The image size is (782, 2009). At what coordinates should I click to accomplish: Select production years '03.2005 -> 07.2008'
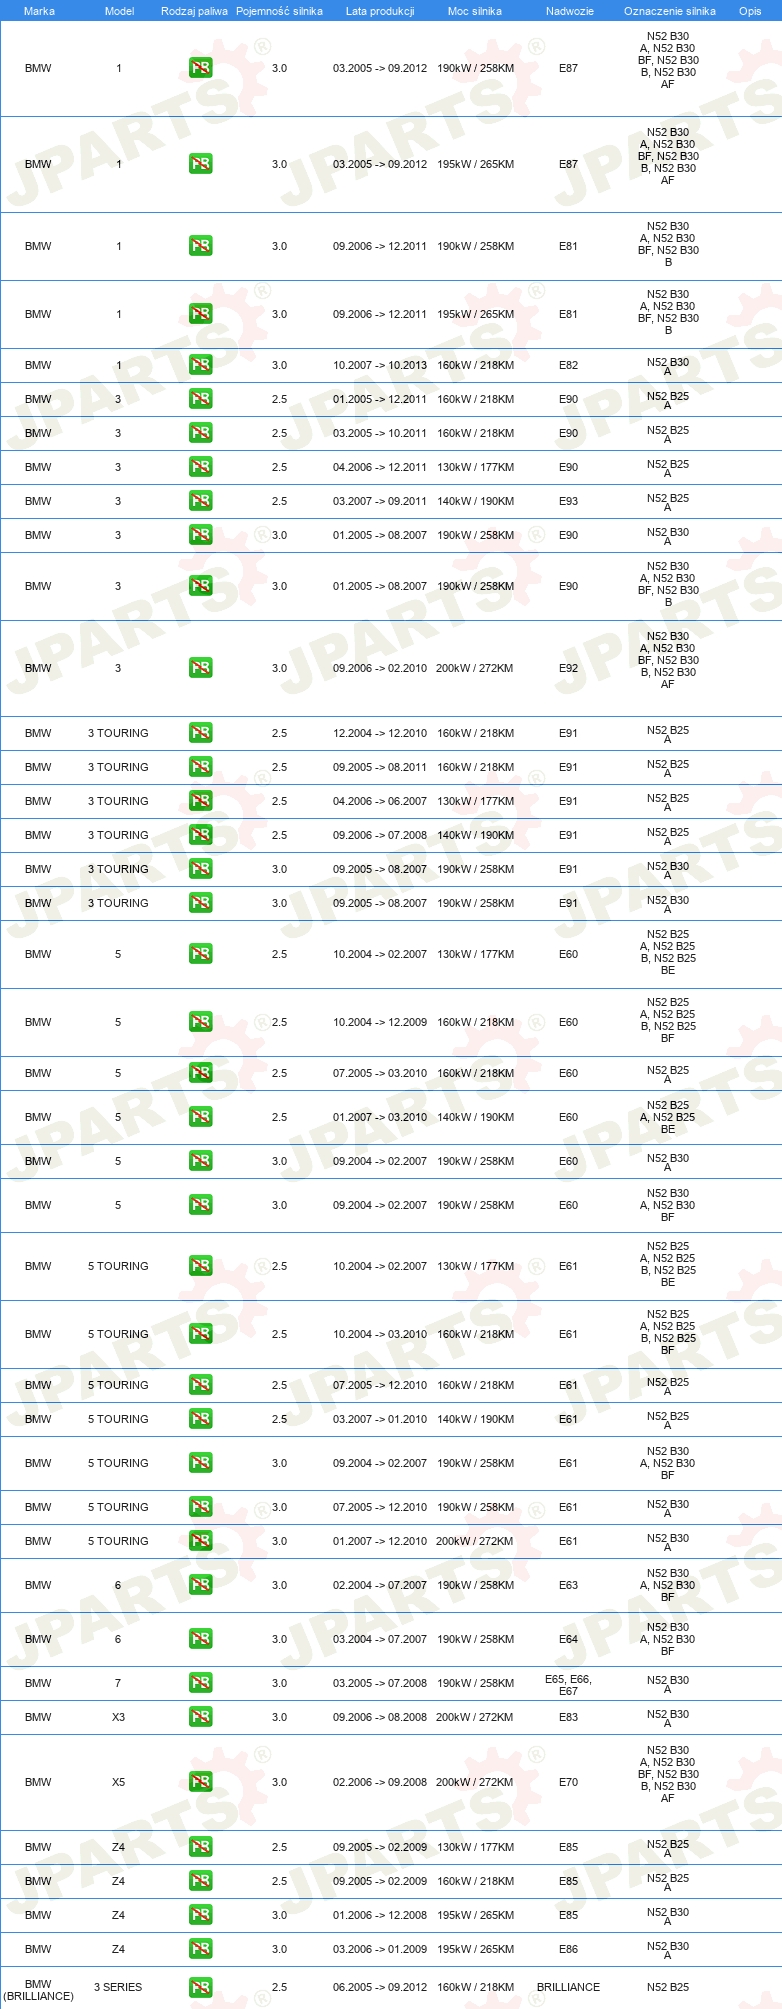pos(380,1683)
